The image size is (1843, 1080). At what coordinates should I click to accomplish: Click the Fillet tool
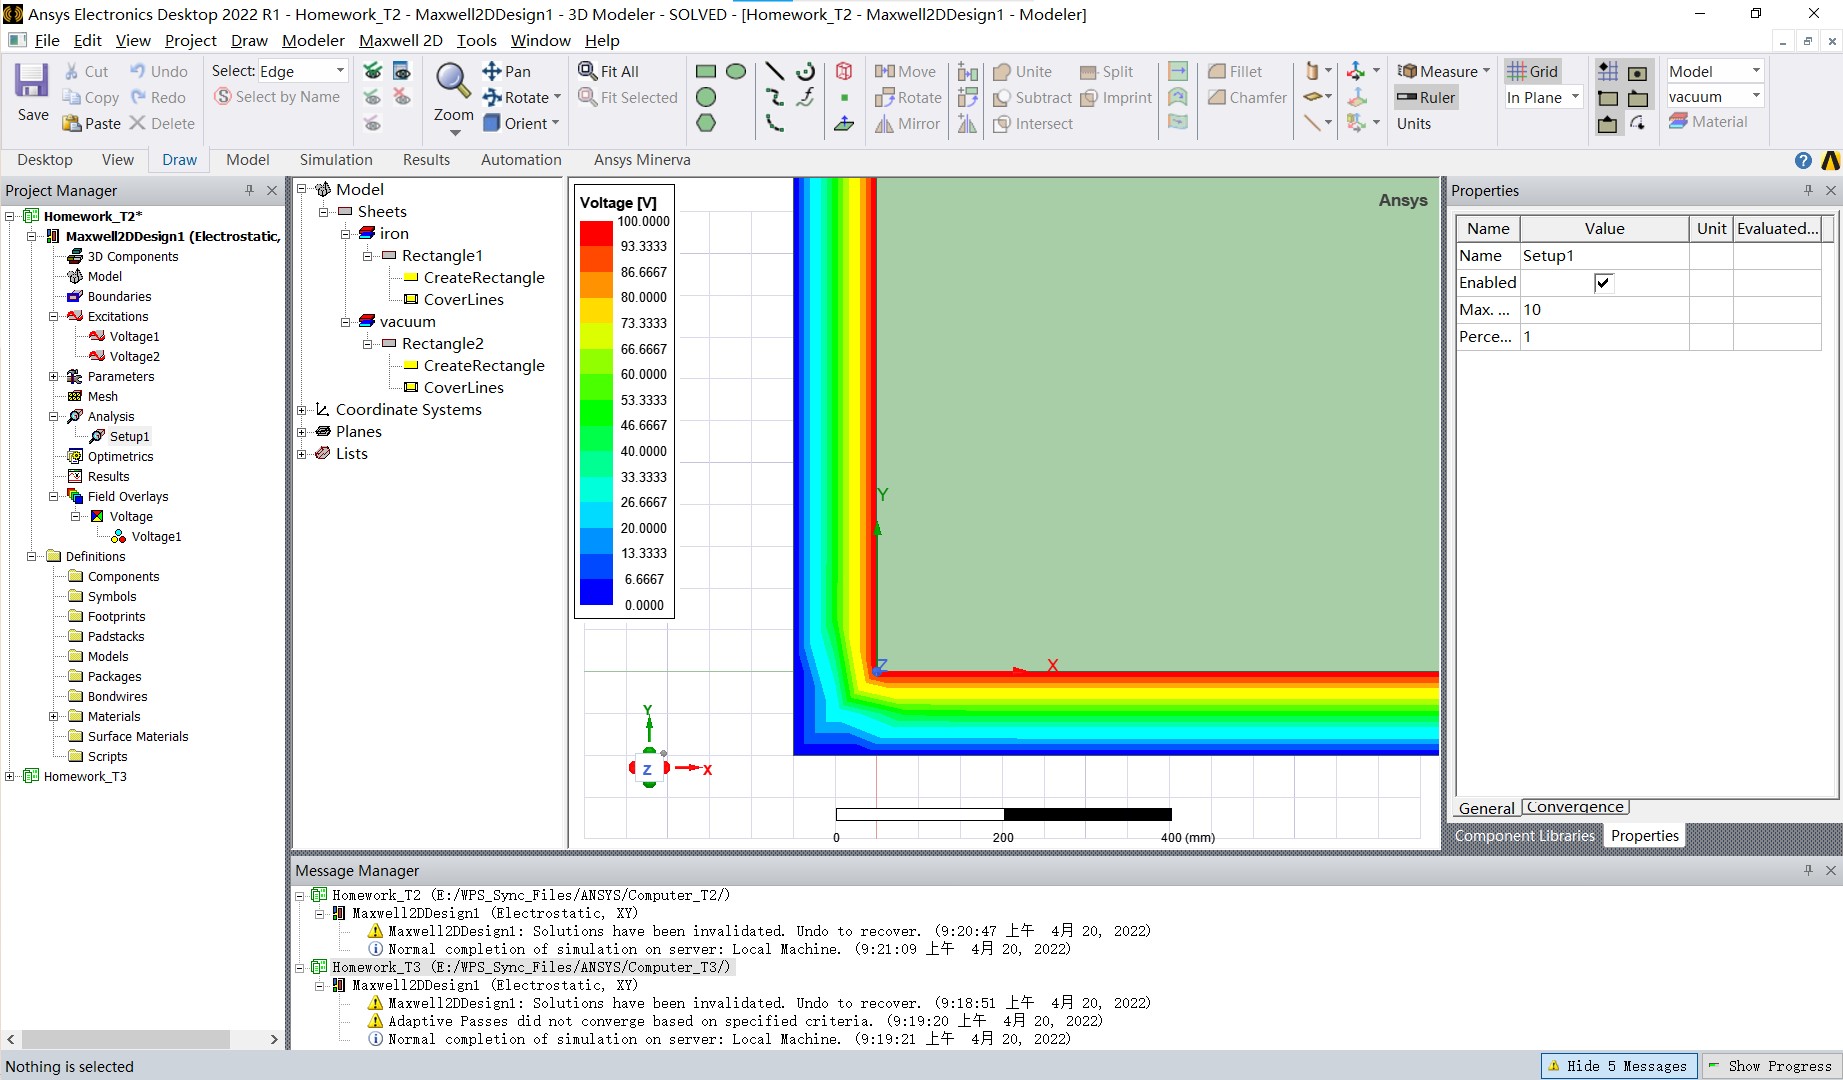pos(1235,71)
